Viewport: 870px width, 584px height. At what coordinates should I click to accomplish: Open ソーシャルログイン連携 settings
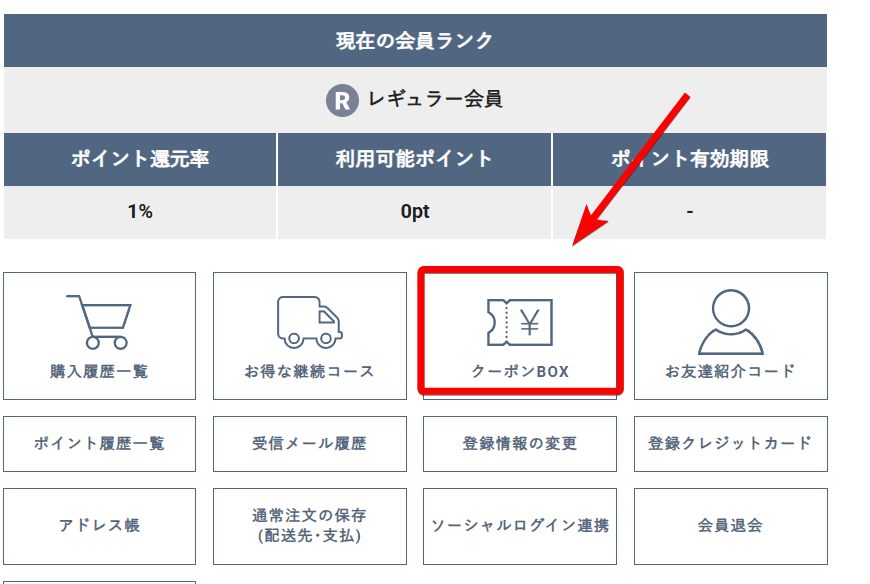point(520,525)
